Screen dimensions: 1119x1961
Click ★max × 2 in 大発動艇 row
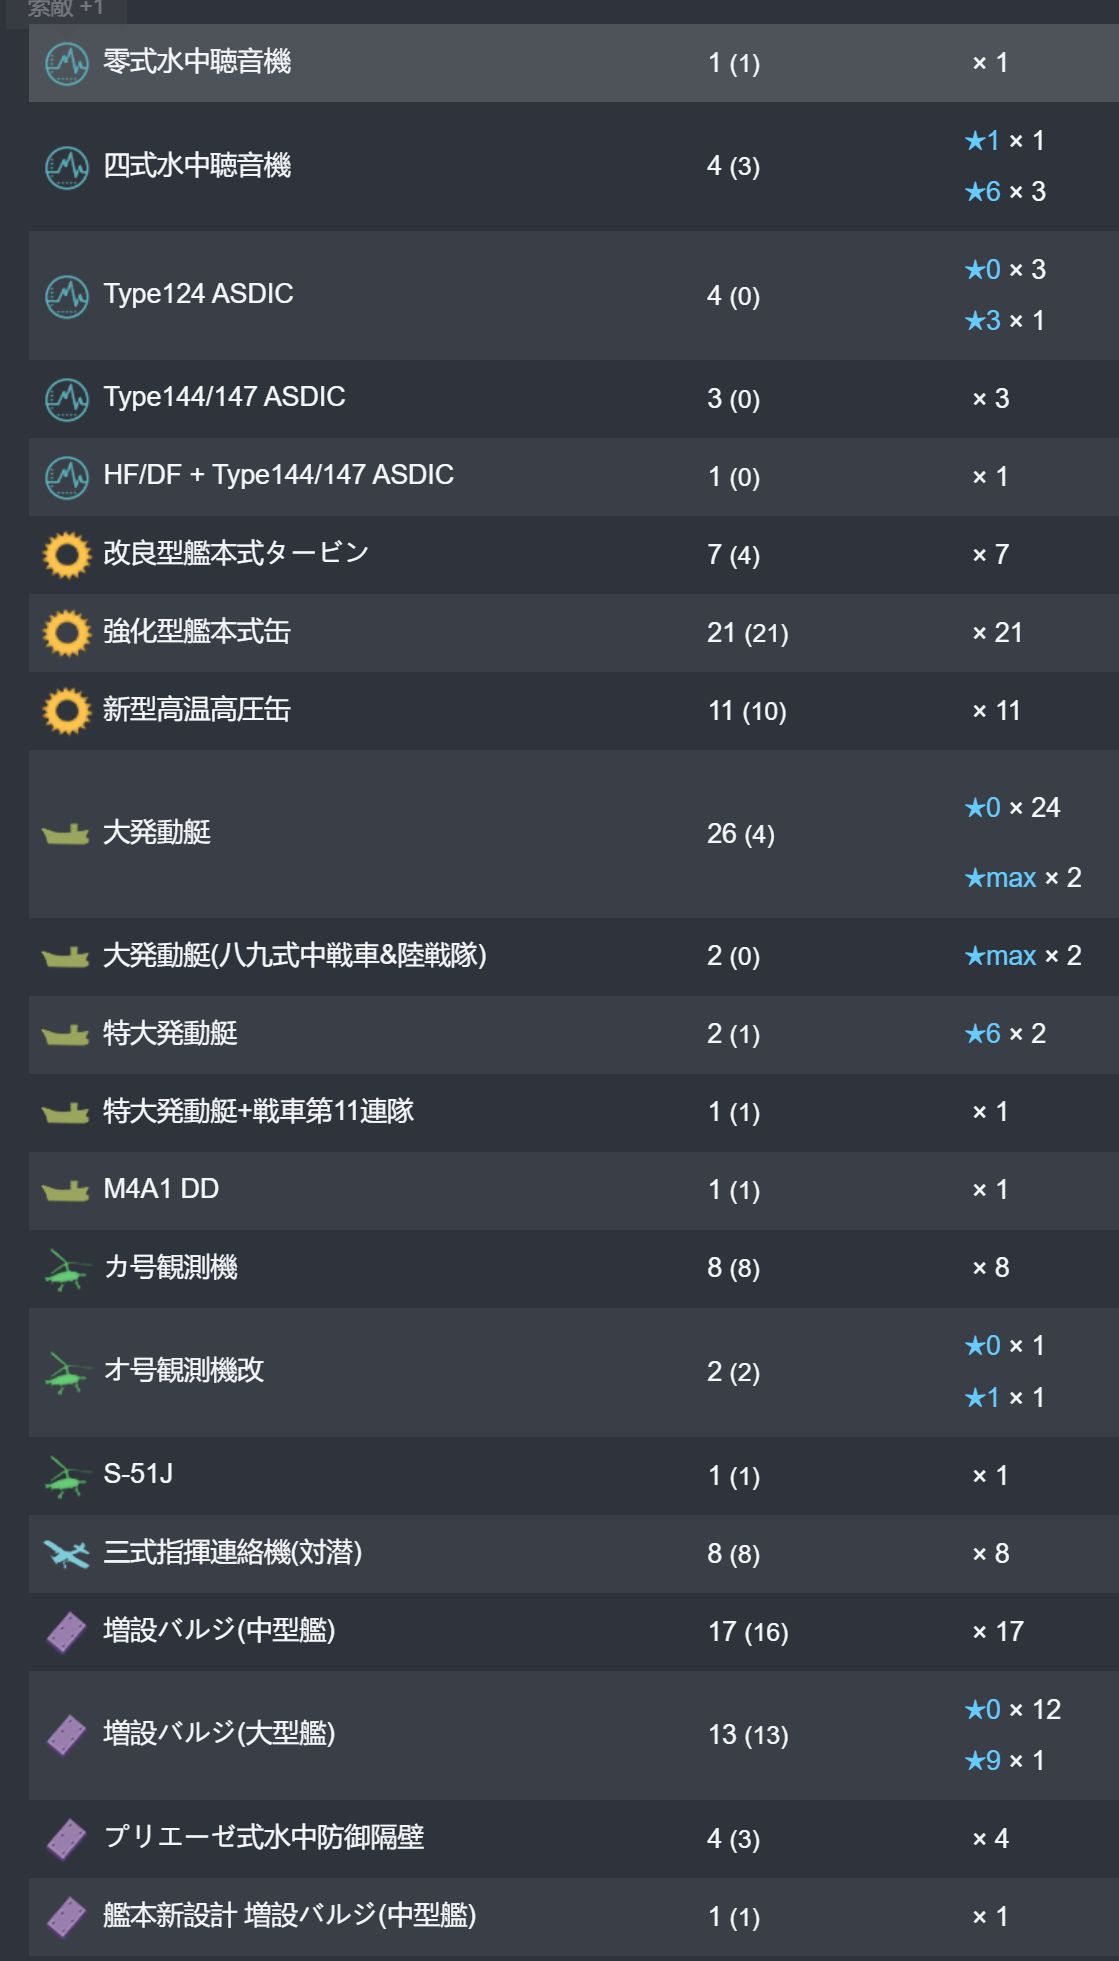point(1023,878)
